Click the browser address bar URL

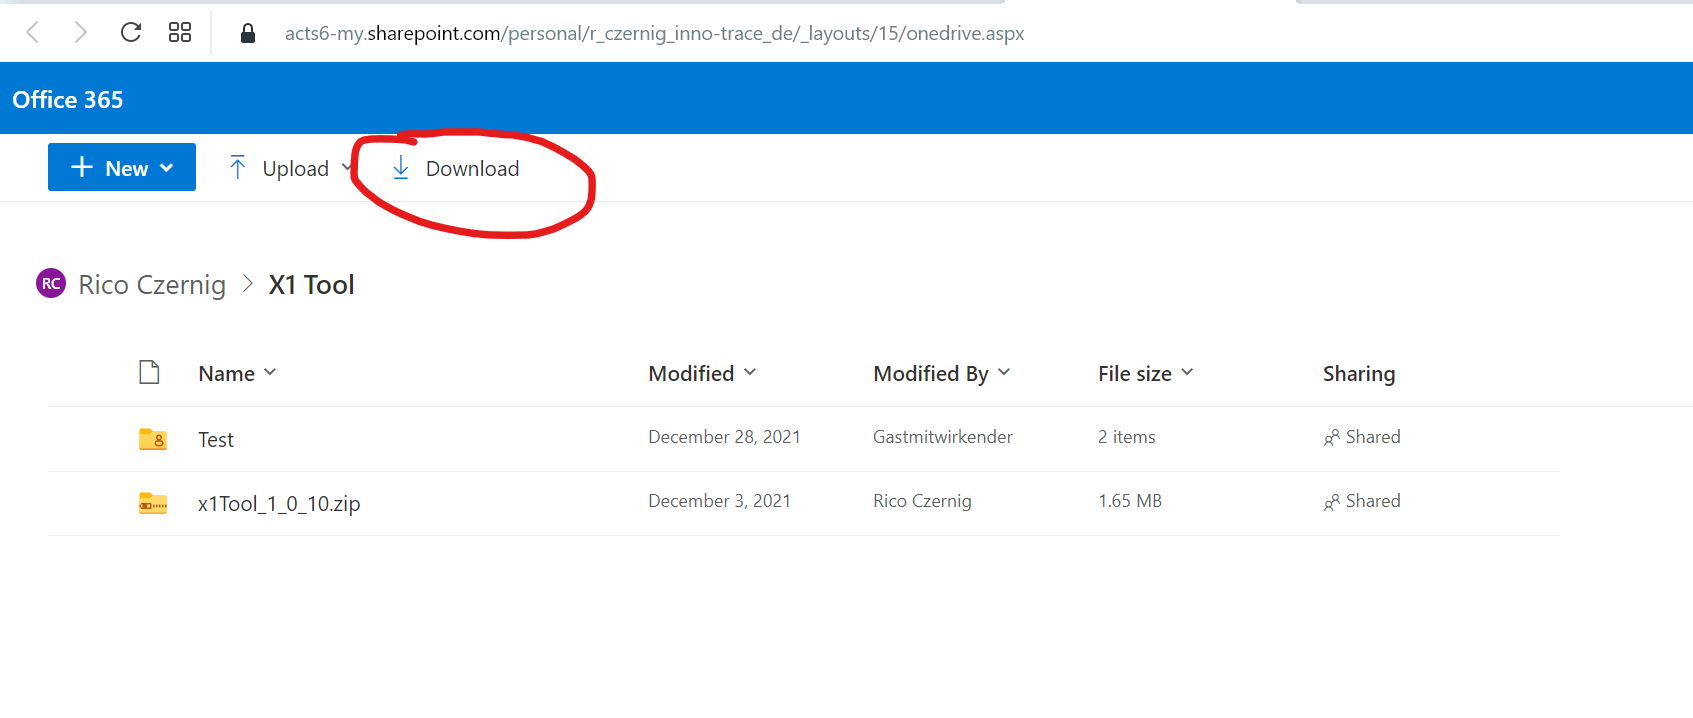click(x=654, y=34)
